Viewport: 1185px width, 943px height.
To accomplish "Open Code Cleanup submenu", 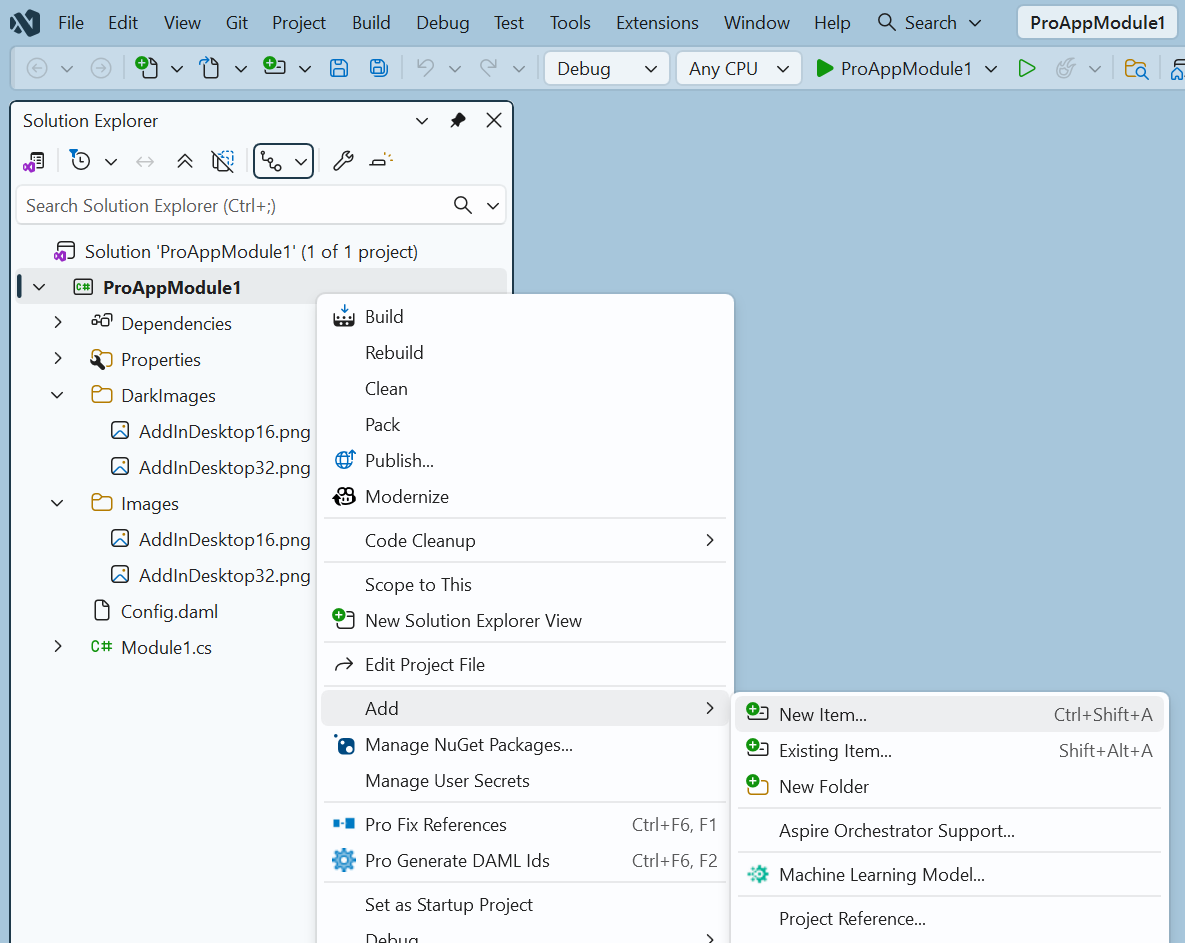I will coord(524,540).
